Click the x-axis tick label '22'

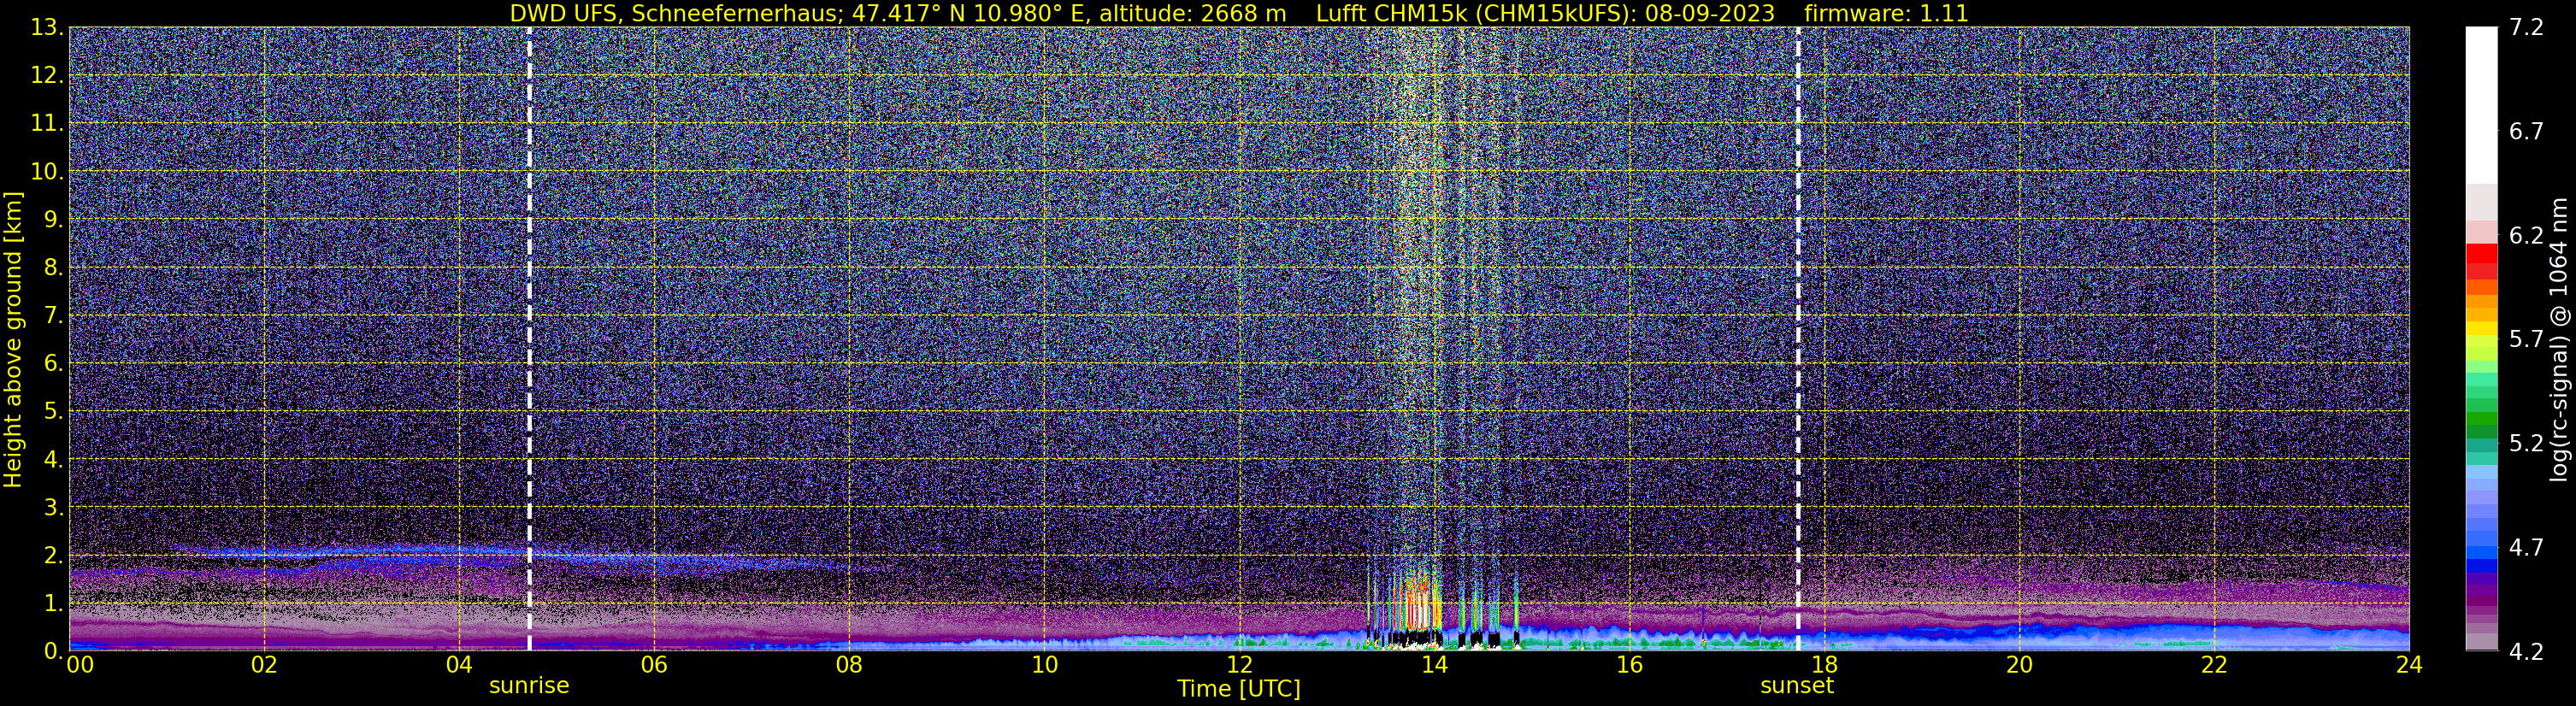pos(2214,666)
